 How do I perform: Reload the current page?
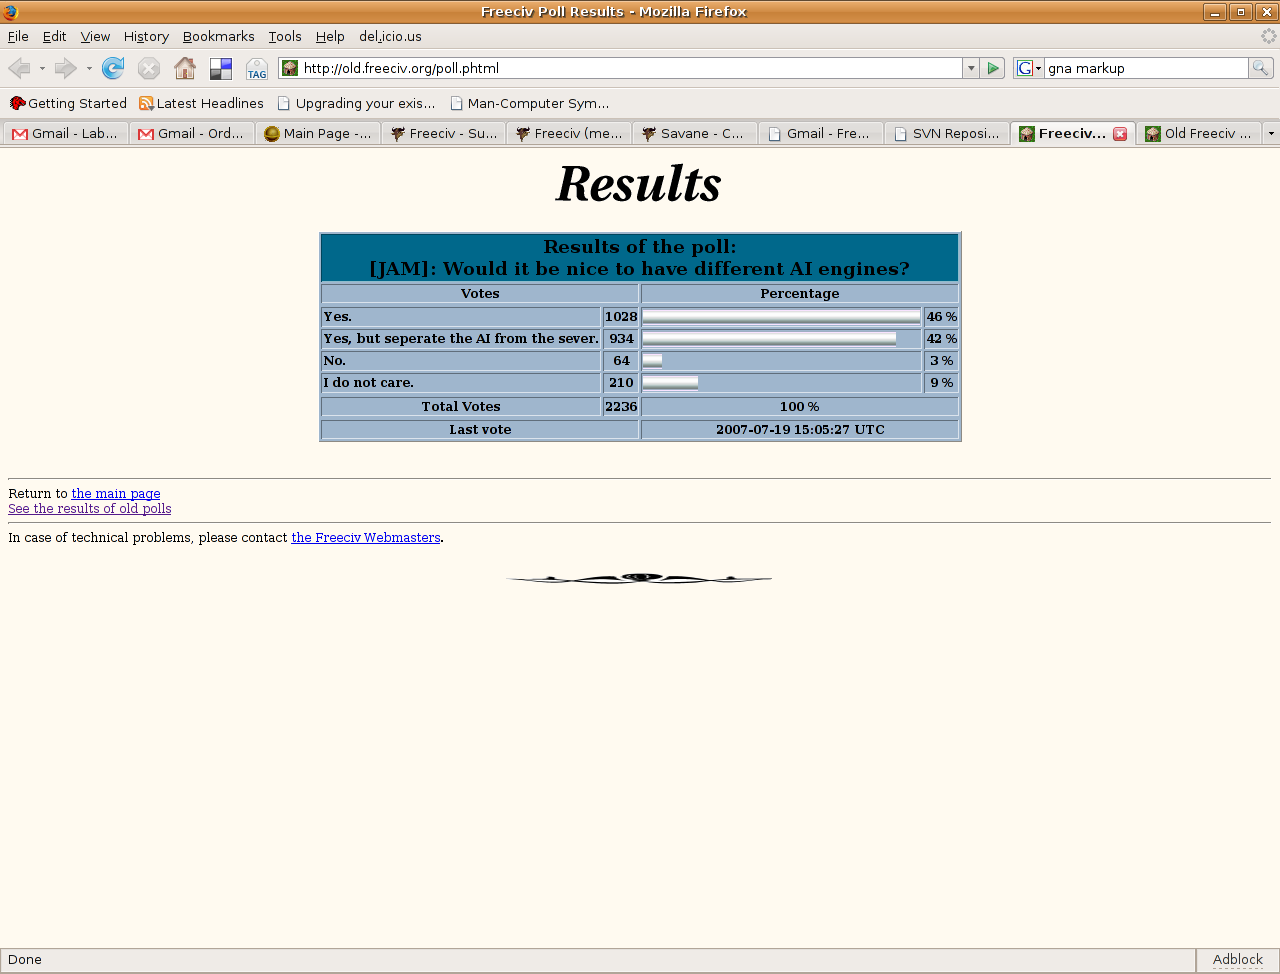[113, 68]
